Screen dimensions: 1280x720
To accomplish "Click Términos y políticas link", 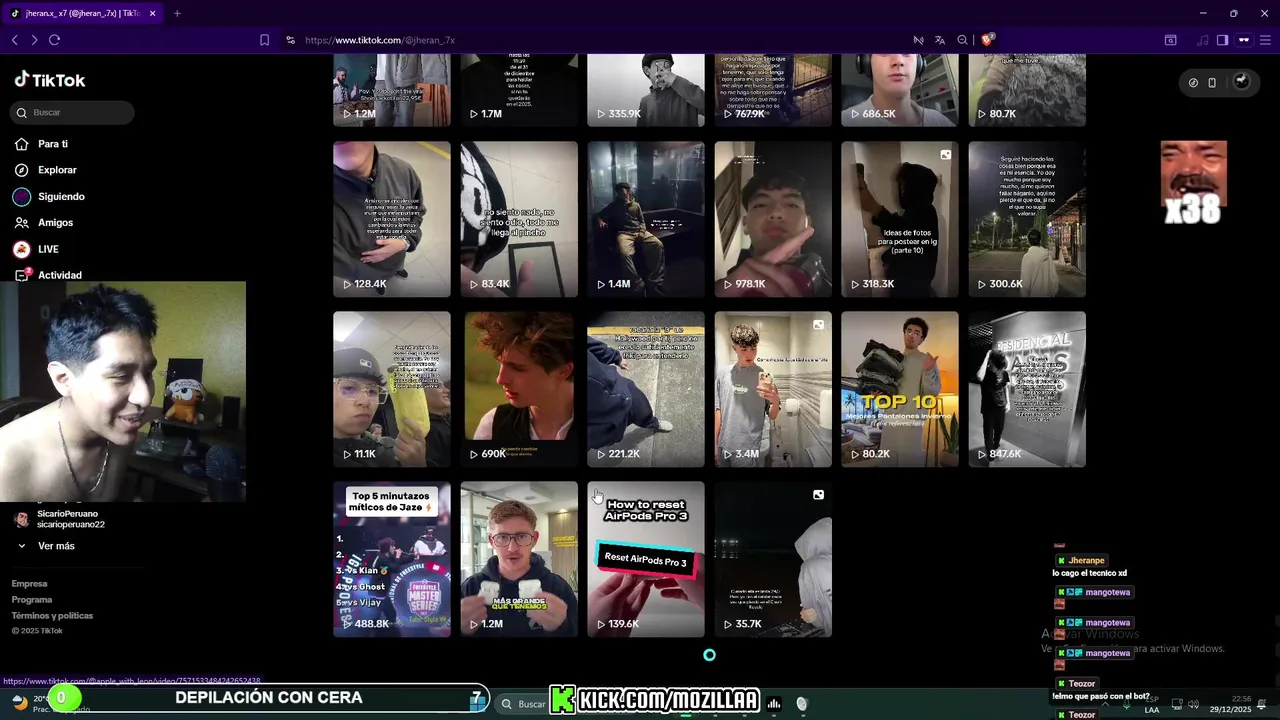I will tap(52, 615).
